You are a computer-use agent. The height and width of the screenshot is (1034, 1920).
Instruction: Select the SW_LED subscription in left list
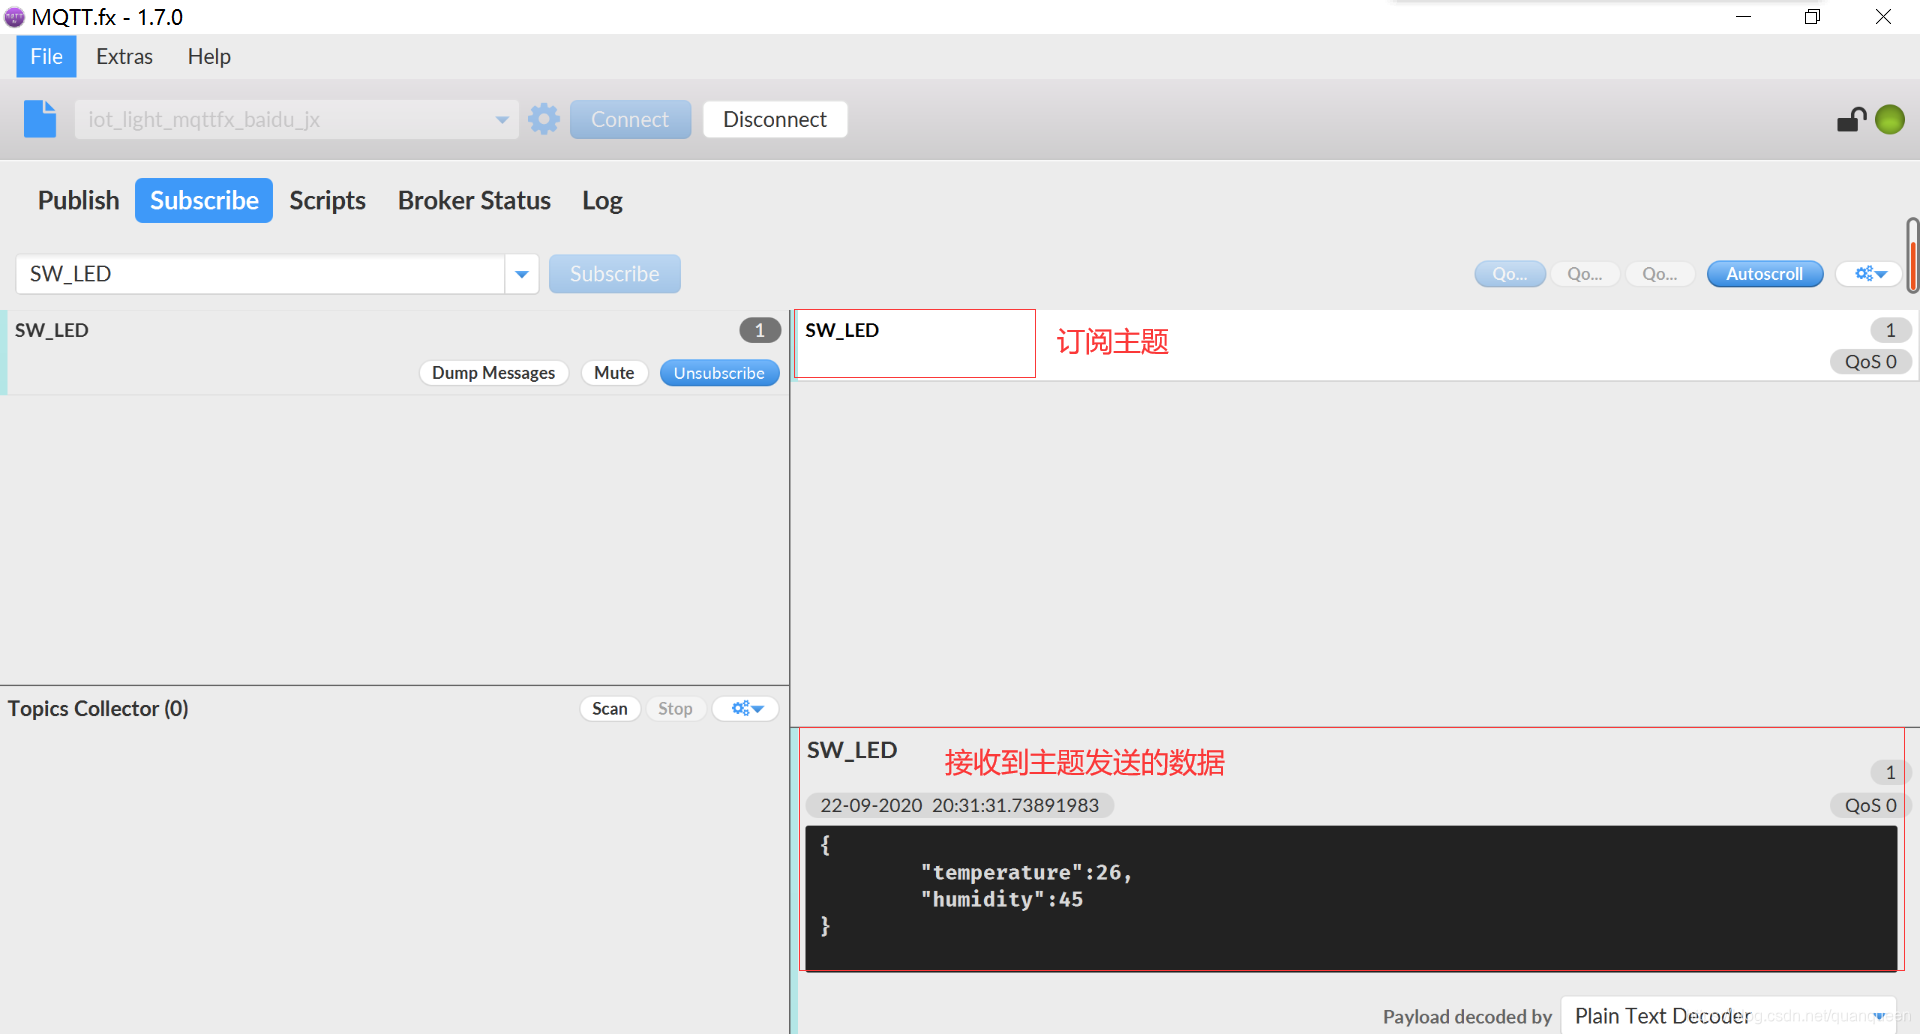pyautogui.click(x=395, y=352)
